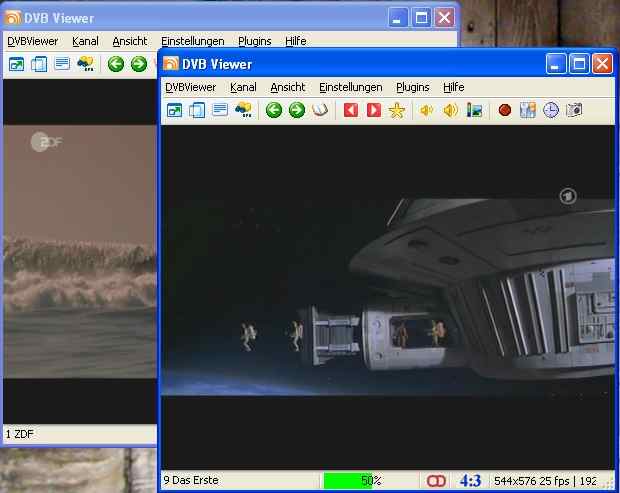Open Ansicht menu in back window
Viewport: 620px width, 493px height.
coord(130,41)
